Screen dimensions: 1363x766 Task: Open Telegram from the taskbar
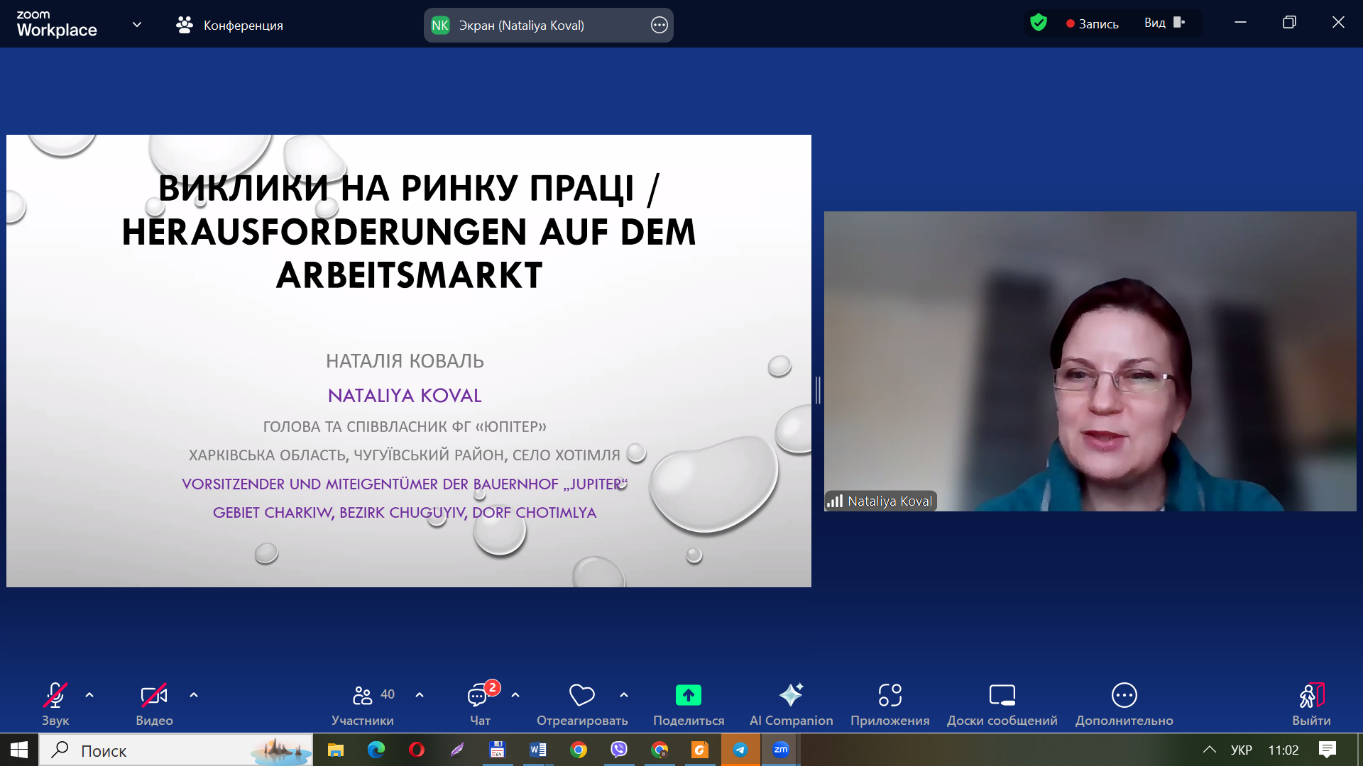740,749
